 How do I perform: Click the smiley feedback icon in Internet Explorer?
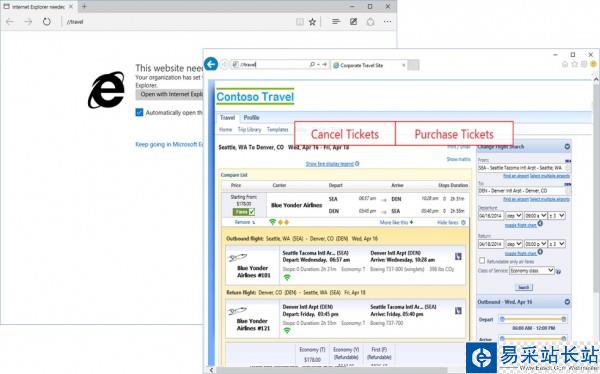point(593,65)
